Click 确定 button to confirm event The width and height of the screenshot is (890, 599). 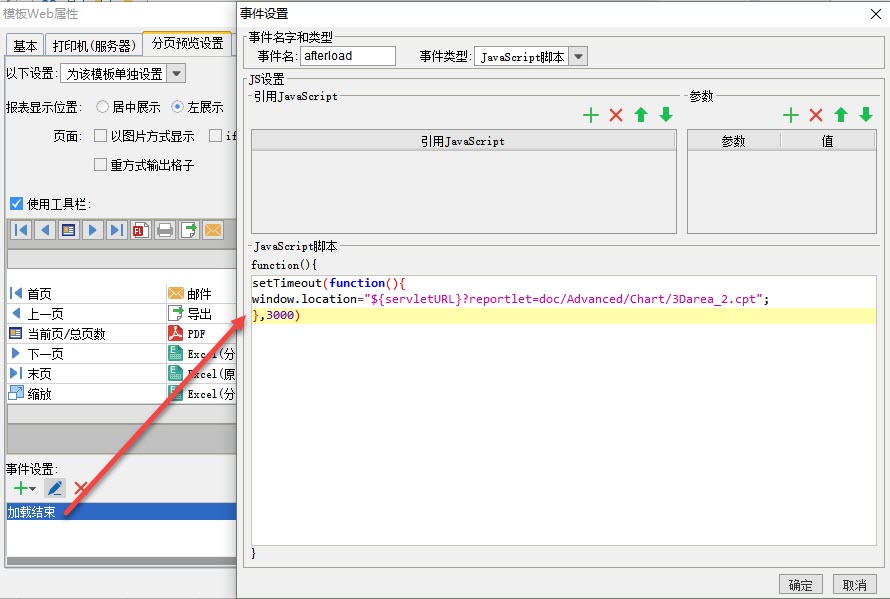pyautogui.click(x=800, y=584)
